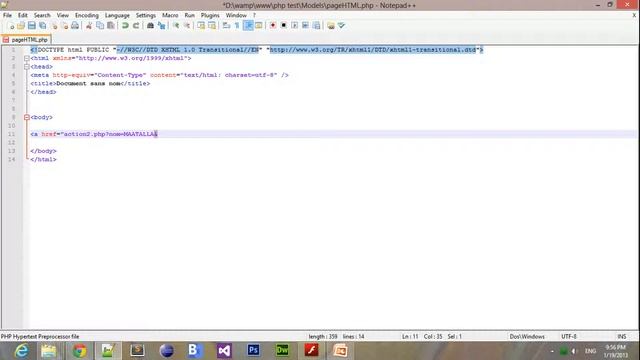Viewport: 640px width, 360px height.
Task: Click the UTF-8 encoding status entry
Action: pos(569,336)
